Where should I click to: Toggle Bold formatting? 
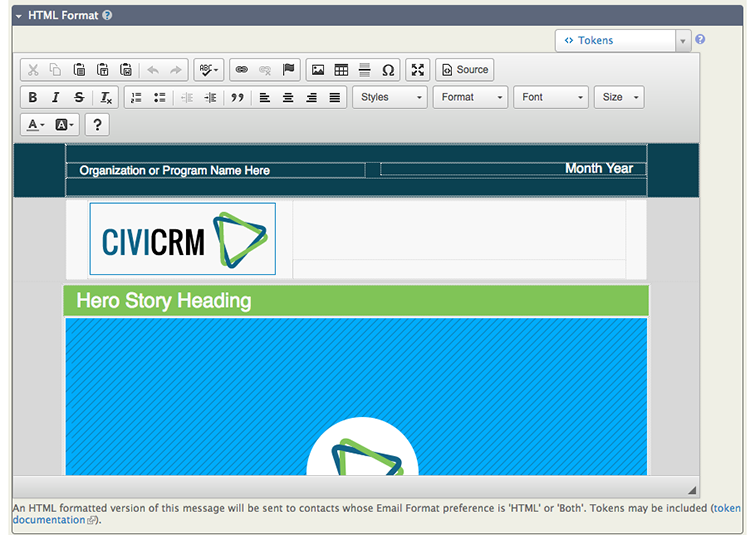pyautogui.click(x=33, y=98)
